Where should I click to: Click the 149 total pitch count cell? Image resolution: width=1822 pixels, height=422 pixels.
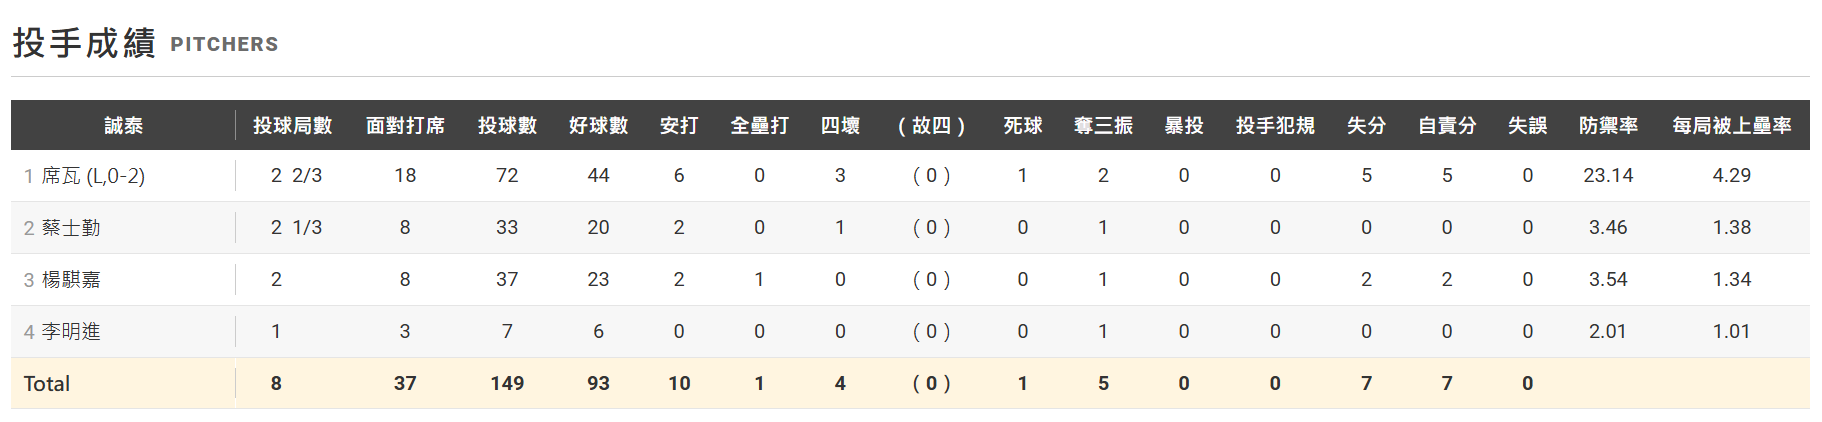(507, 384)
